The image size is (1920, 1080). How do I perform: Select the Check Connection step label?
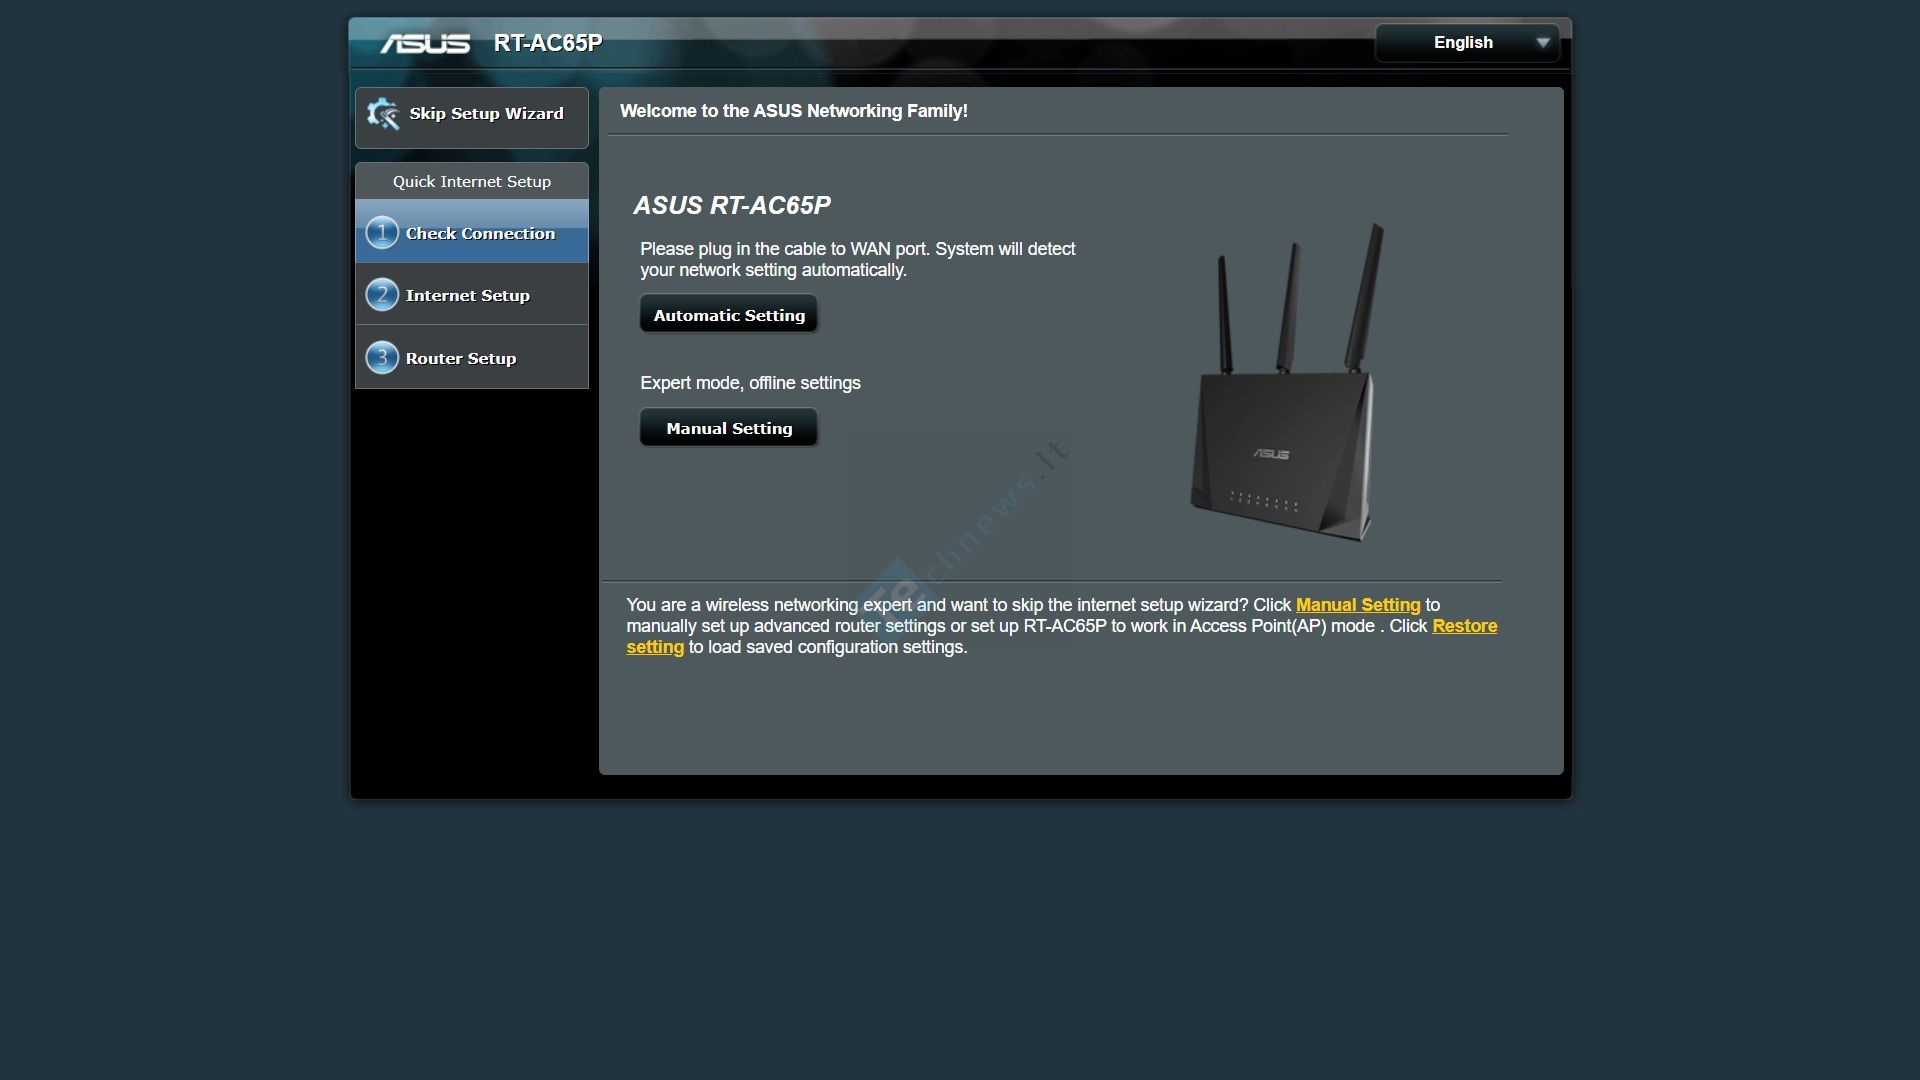point(480,233)
